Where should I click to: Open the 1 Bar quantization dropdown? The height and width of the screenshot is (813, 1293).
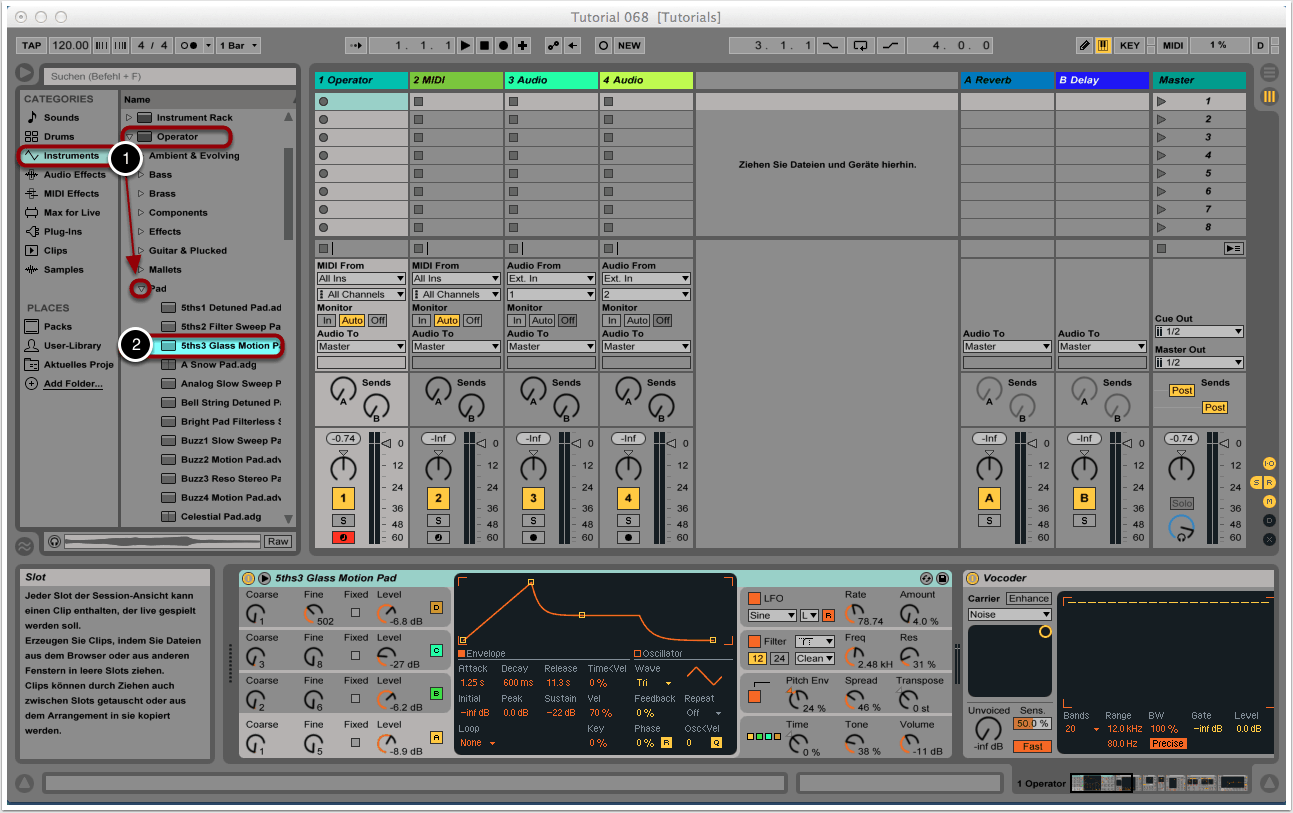240,46
